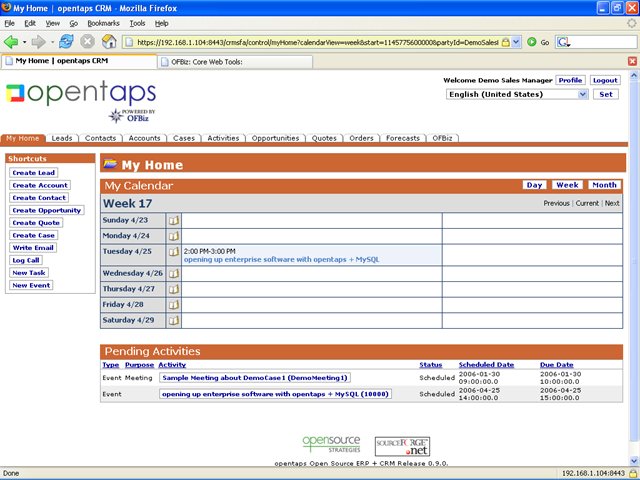Click the Logout button
The width and height of the screenshot is (640, 480).
point(604,80)
